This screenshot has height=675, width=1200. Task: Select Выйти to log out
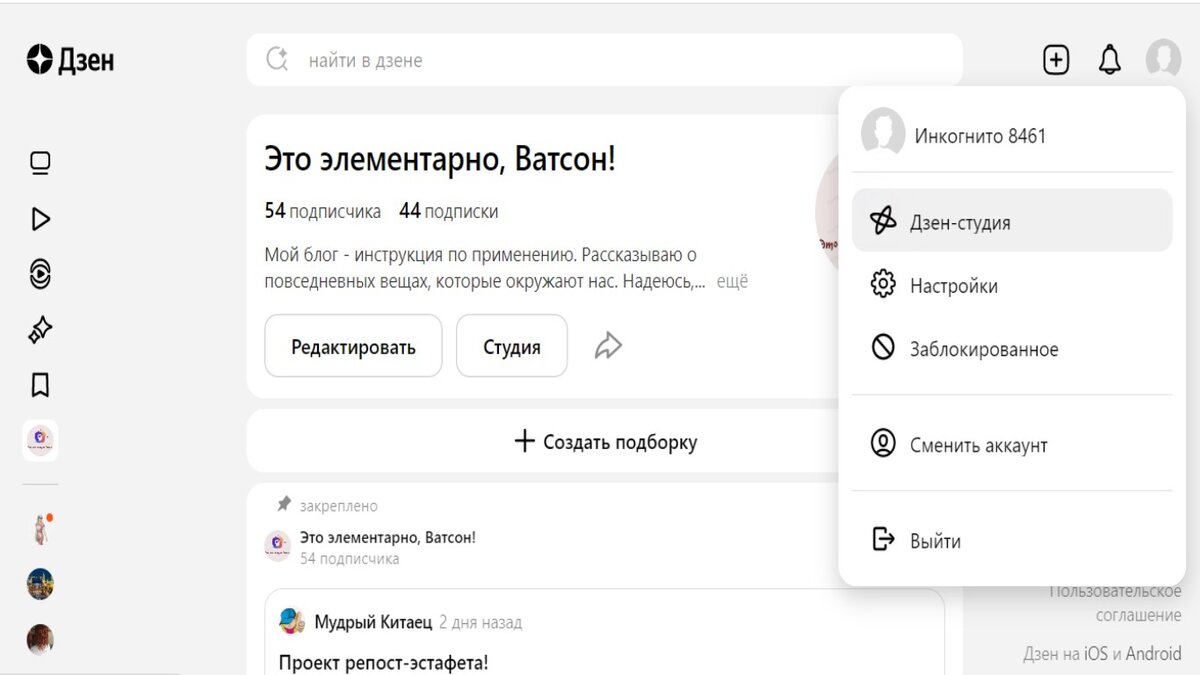coord(1011,541)
